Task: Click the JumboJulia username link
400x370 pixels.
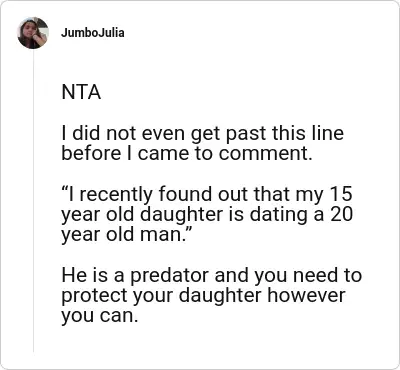Action: click(x=93, y=33)
